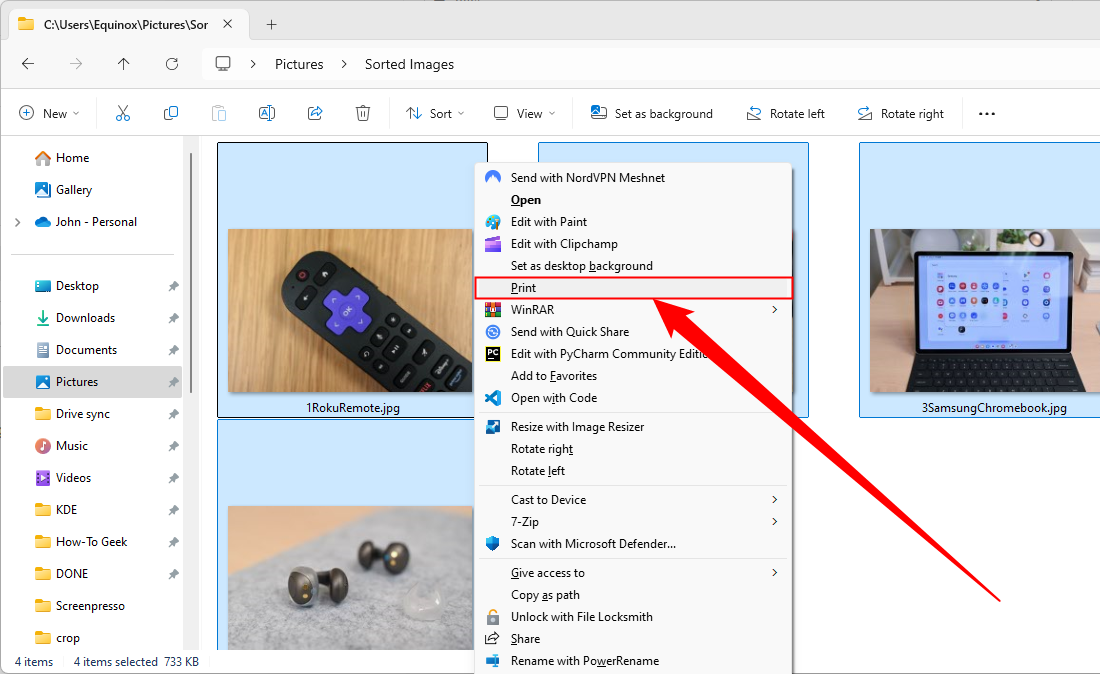This screenshot has width=1100, height=674.
Task: Click Sorted Images in breadcrumb
Action: coord(409,64)
